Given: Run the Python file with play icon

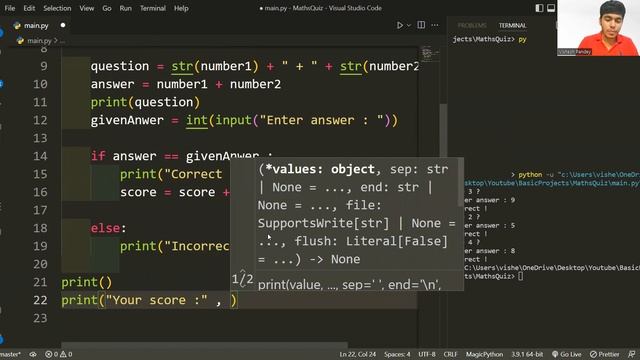Looking at the screenshot, I should click(x=400, y=25).
